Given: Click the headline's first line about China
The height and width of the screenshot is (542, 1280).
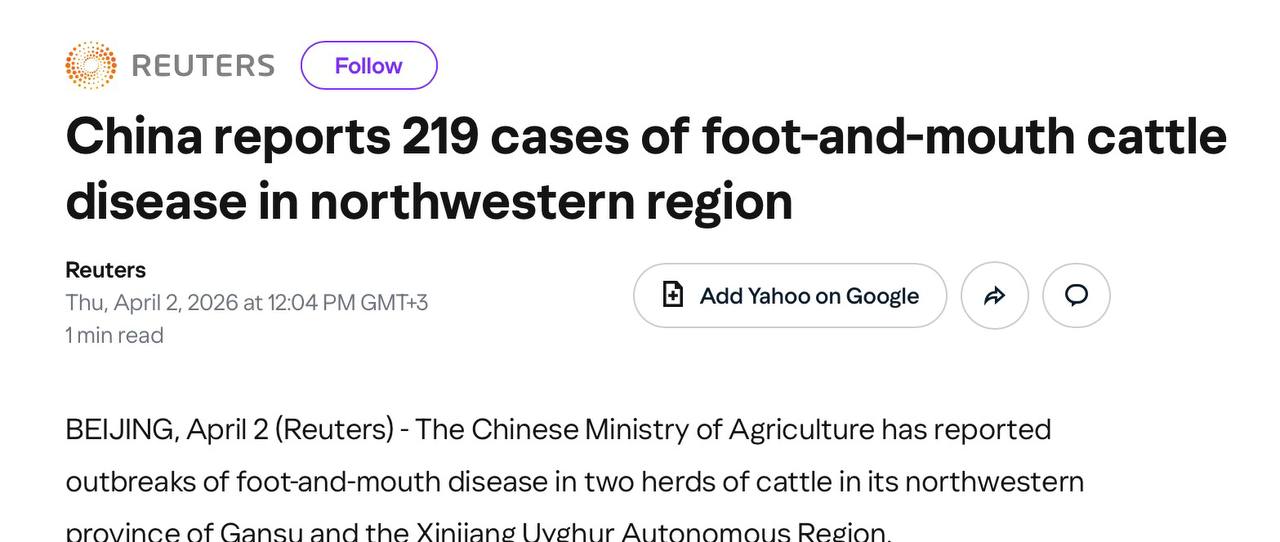Looking at the screenshot, I should tap(645, 136).
